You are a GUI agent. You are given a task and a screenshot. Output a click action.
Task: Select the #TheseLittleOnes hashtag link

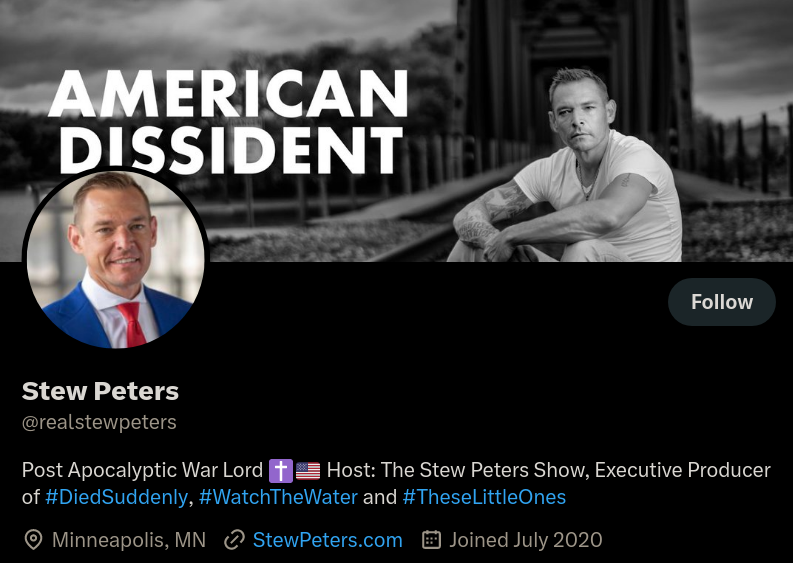[x=484, y=497]
